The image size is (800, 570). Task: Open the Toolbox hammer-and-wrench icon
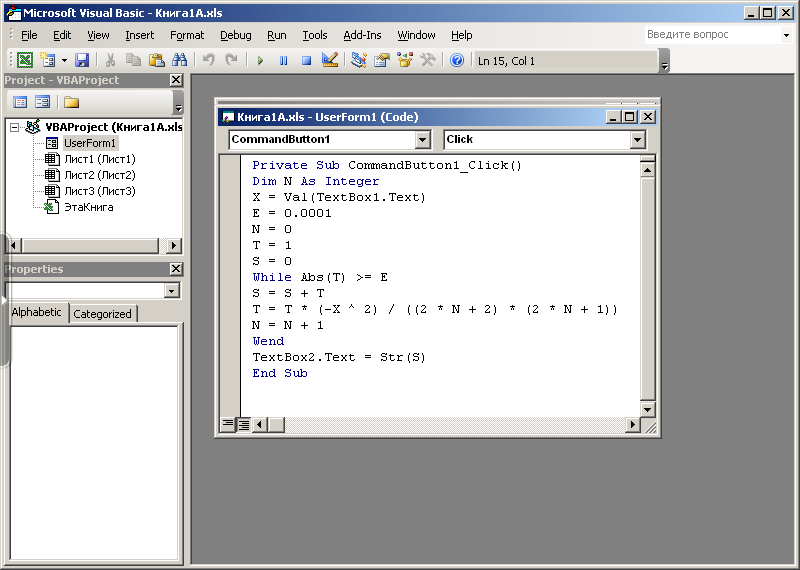(x=428, y=60)
